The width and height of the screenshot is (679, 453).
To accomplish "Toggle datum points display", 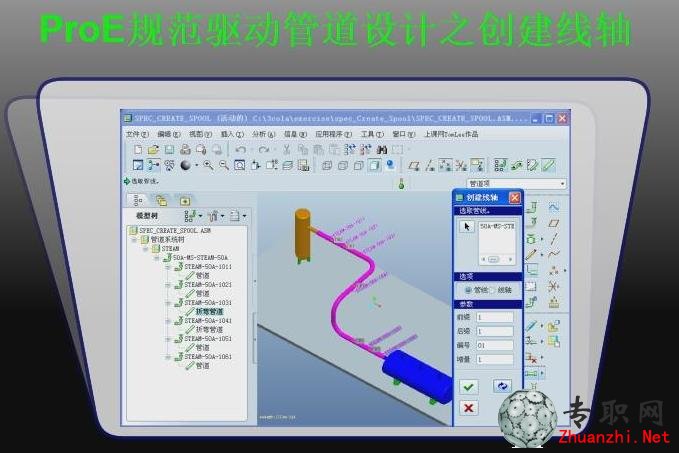I will [x=446, y=165].
